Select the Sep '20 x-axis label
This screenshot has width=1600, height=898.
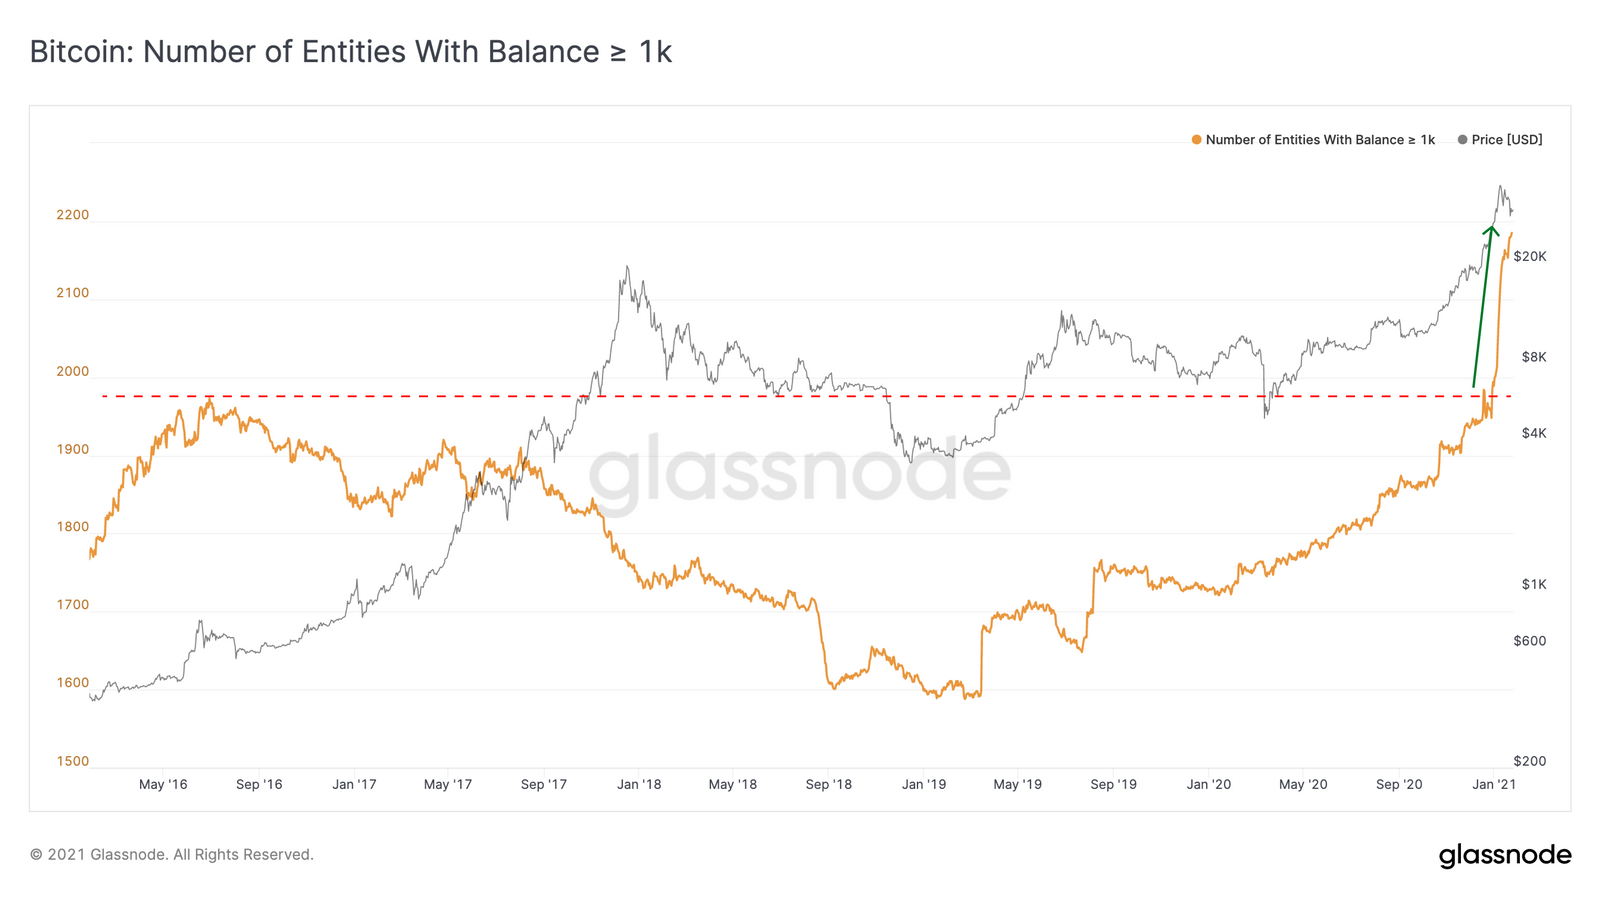[x=1399, y=784]
